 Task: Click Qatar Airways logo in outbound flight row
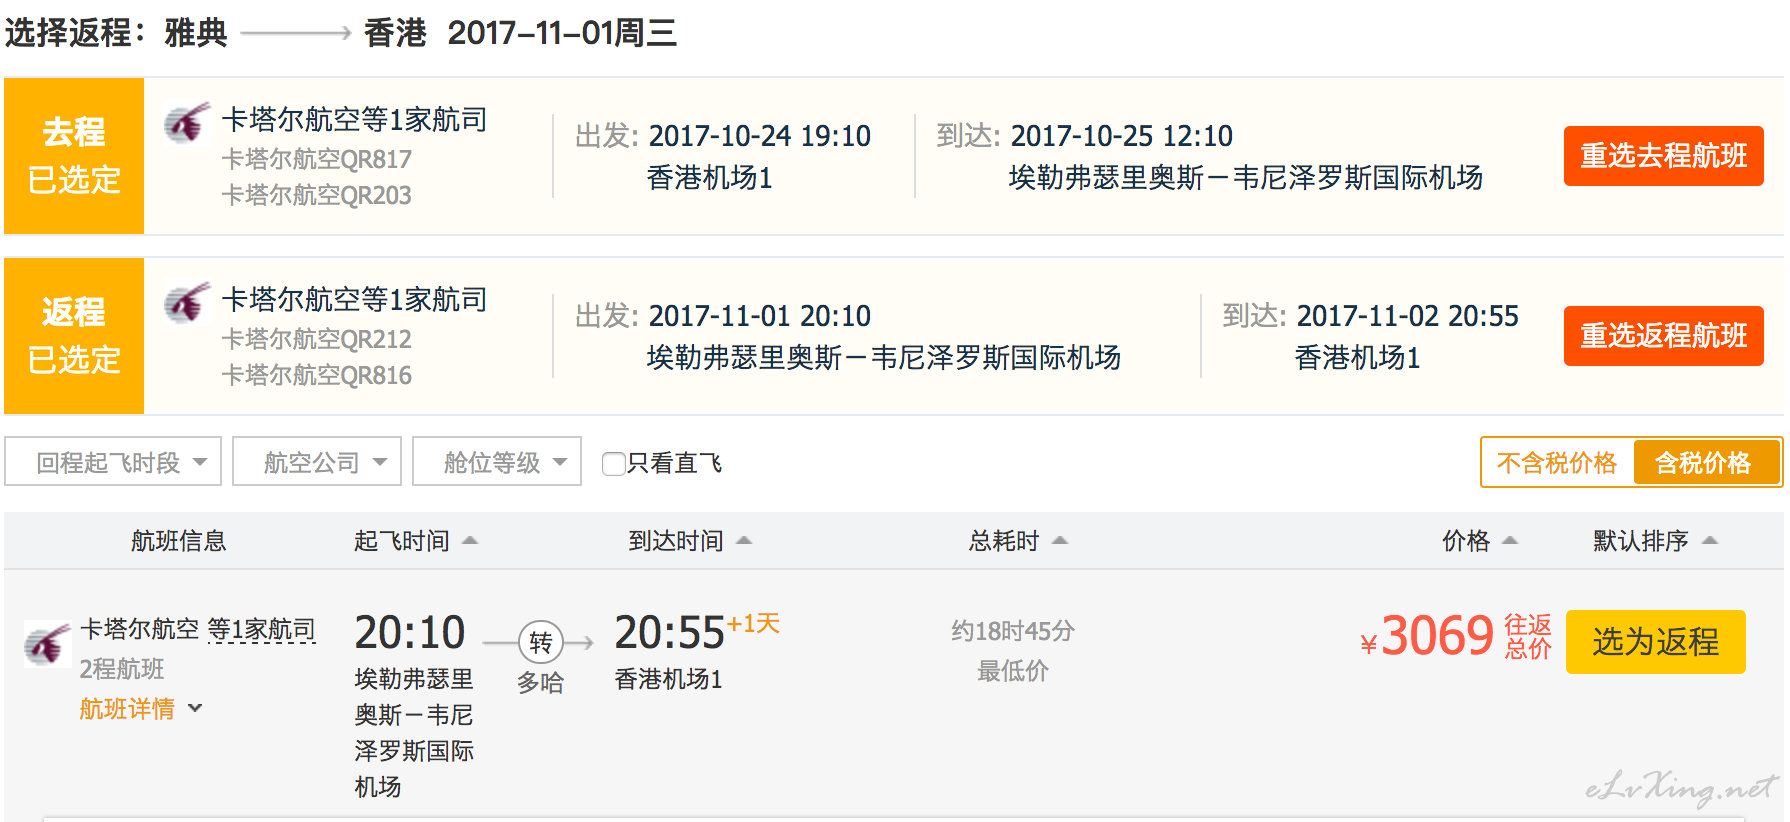(x=187, y=123)
